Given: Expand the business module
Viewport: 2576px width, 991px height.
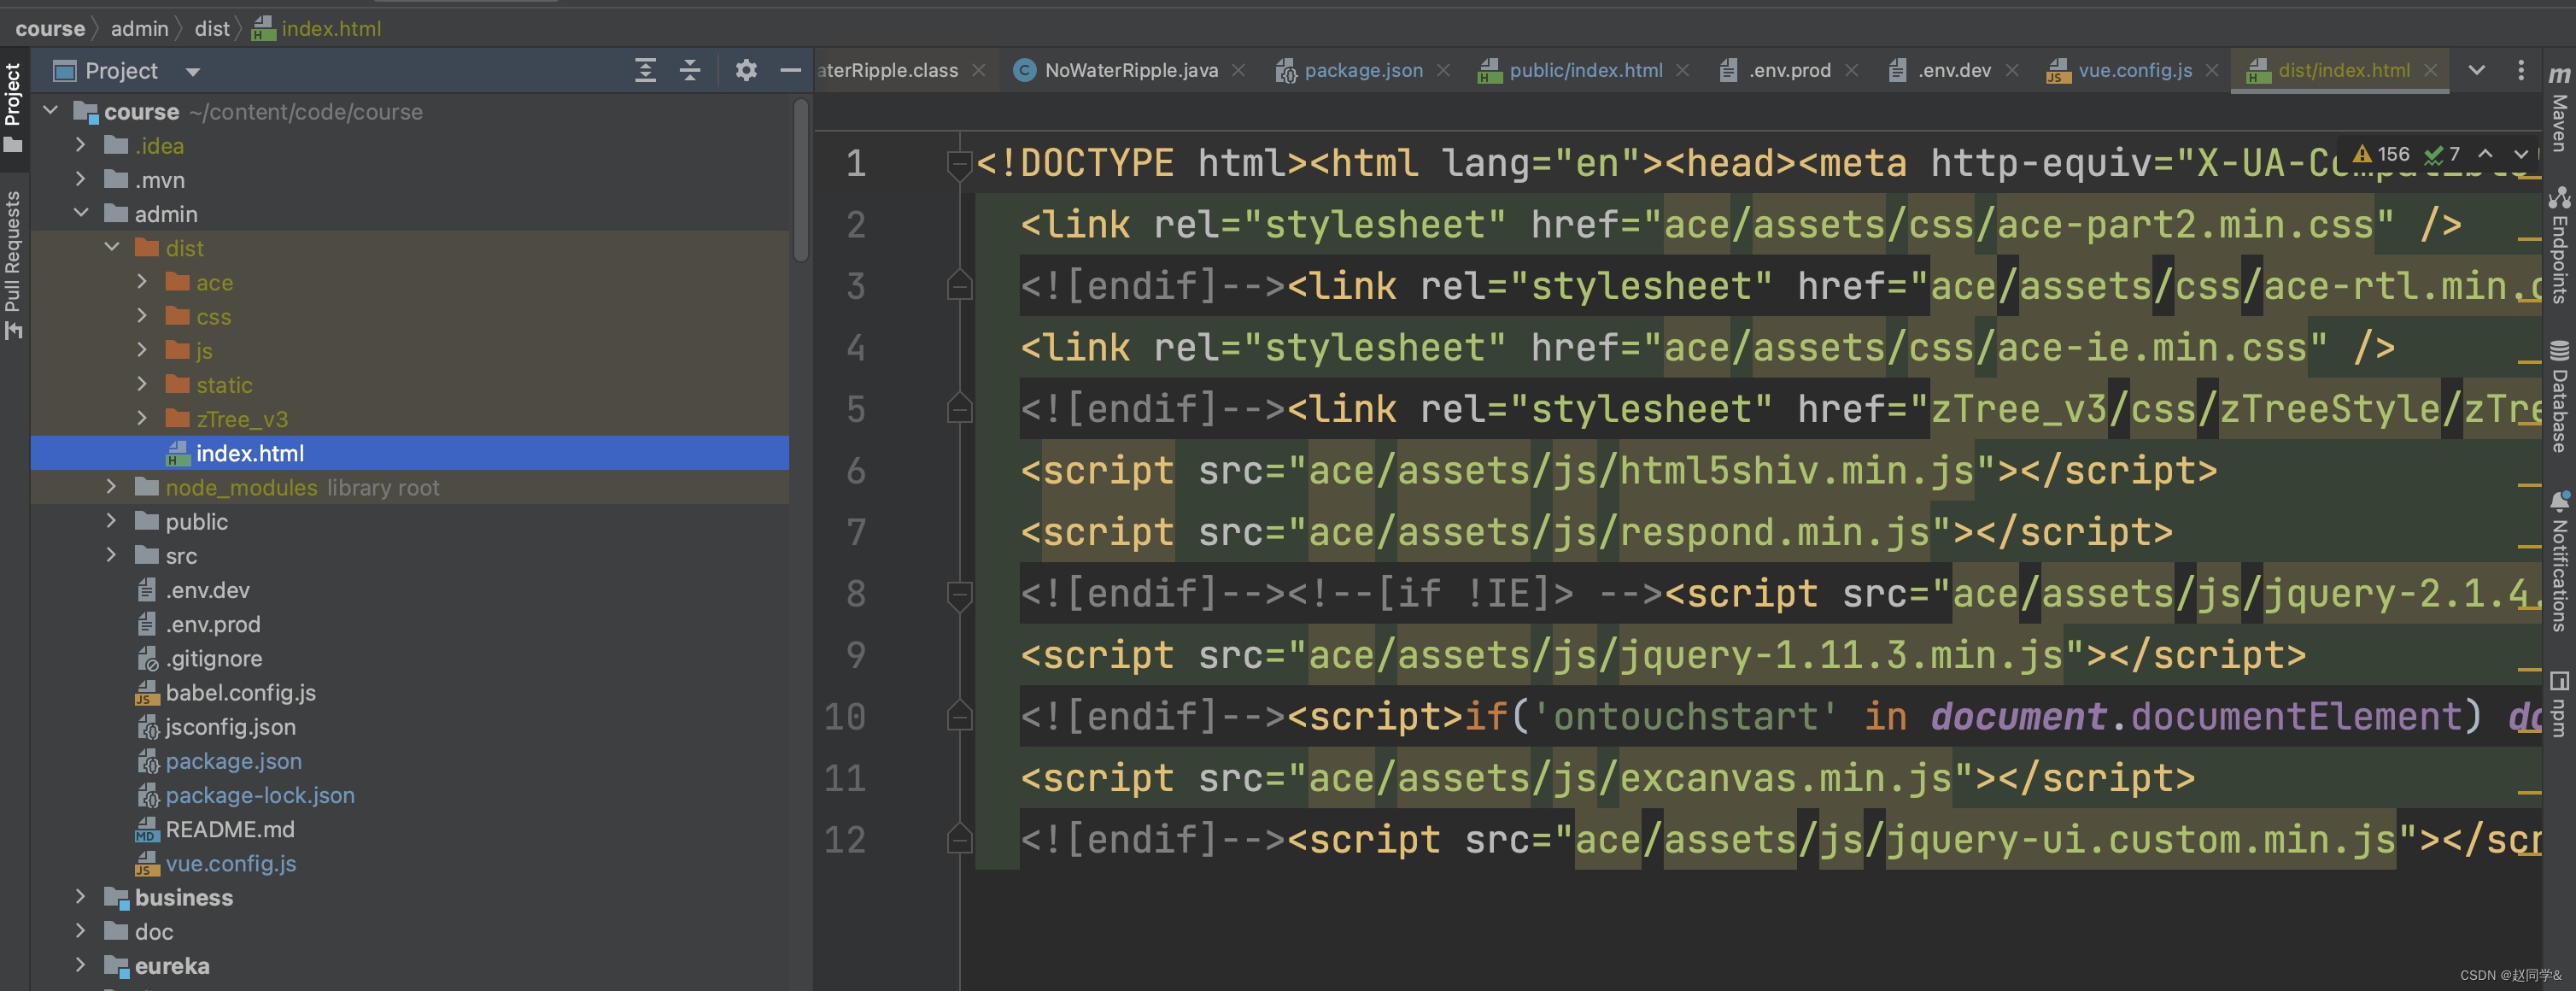Looking at the screenshot, I should pos(81,897).
